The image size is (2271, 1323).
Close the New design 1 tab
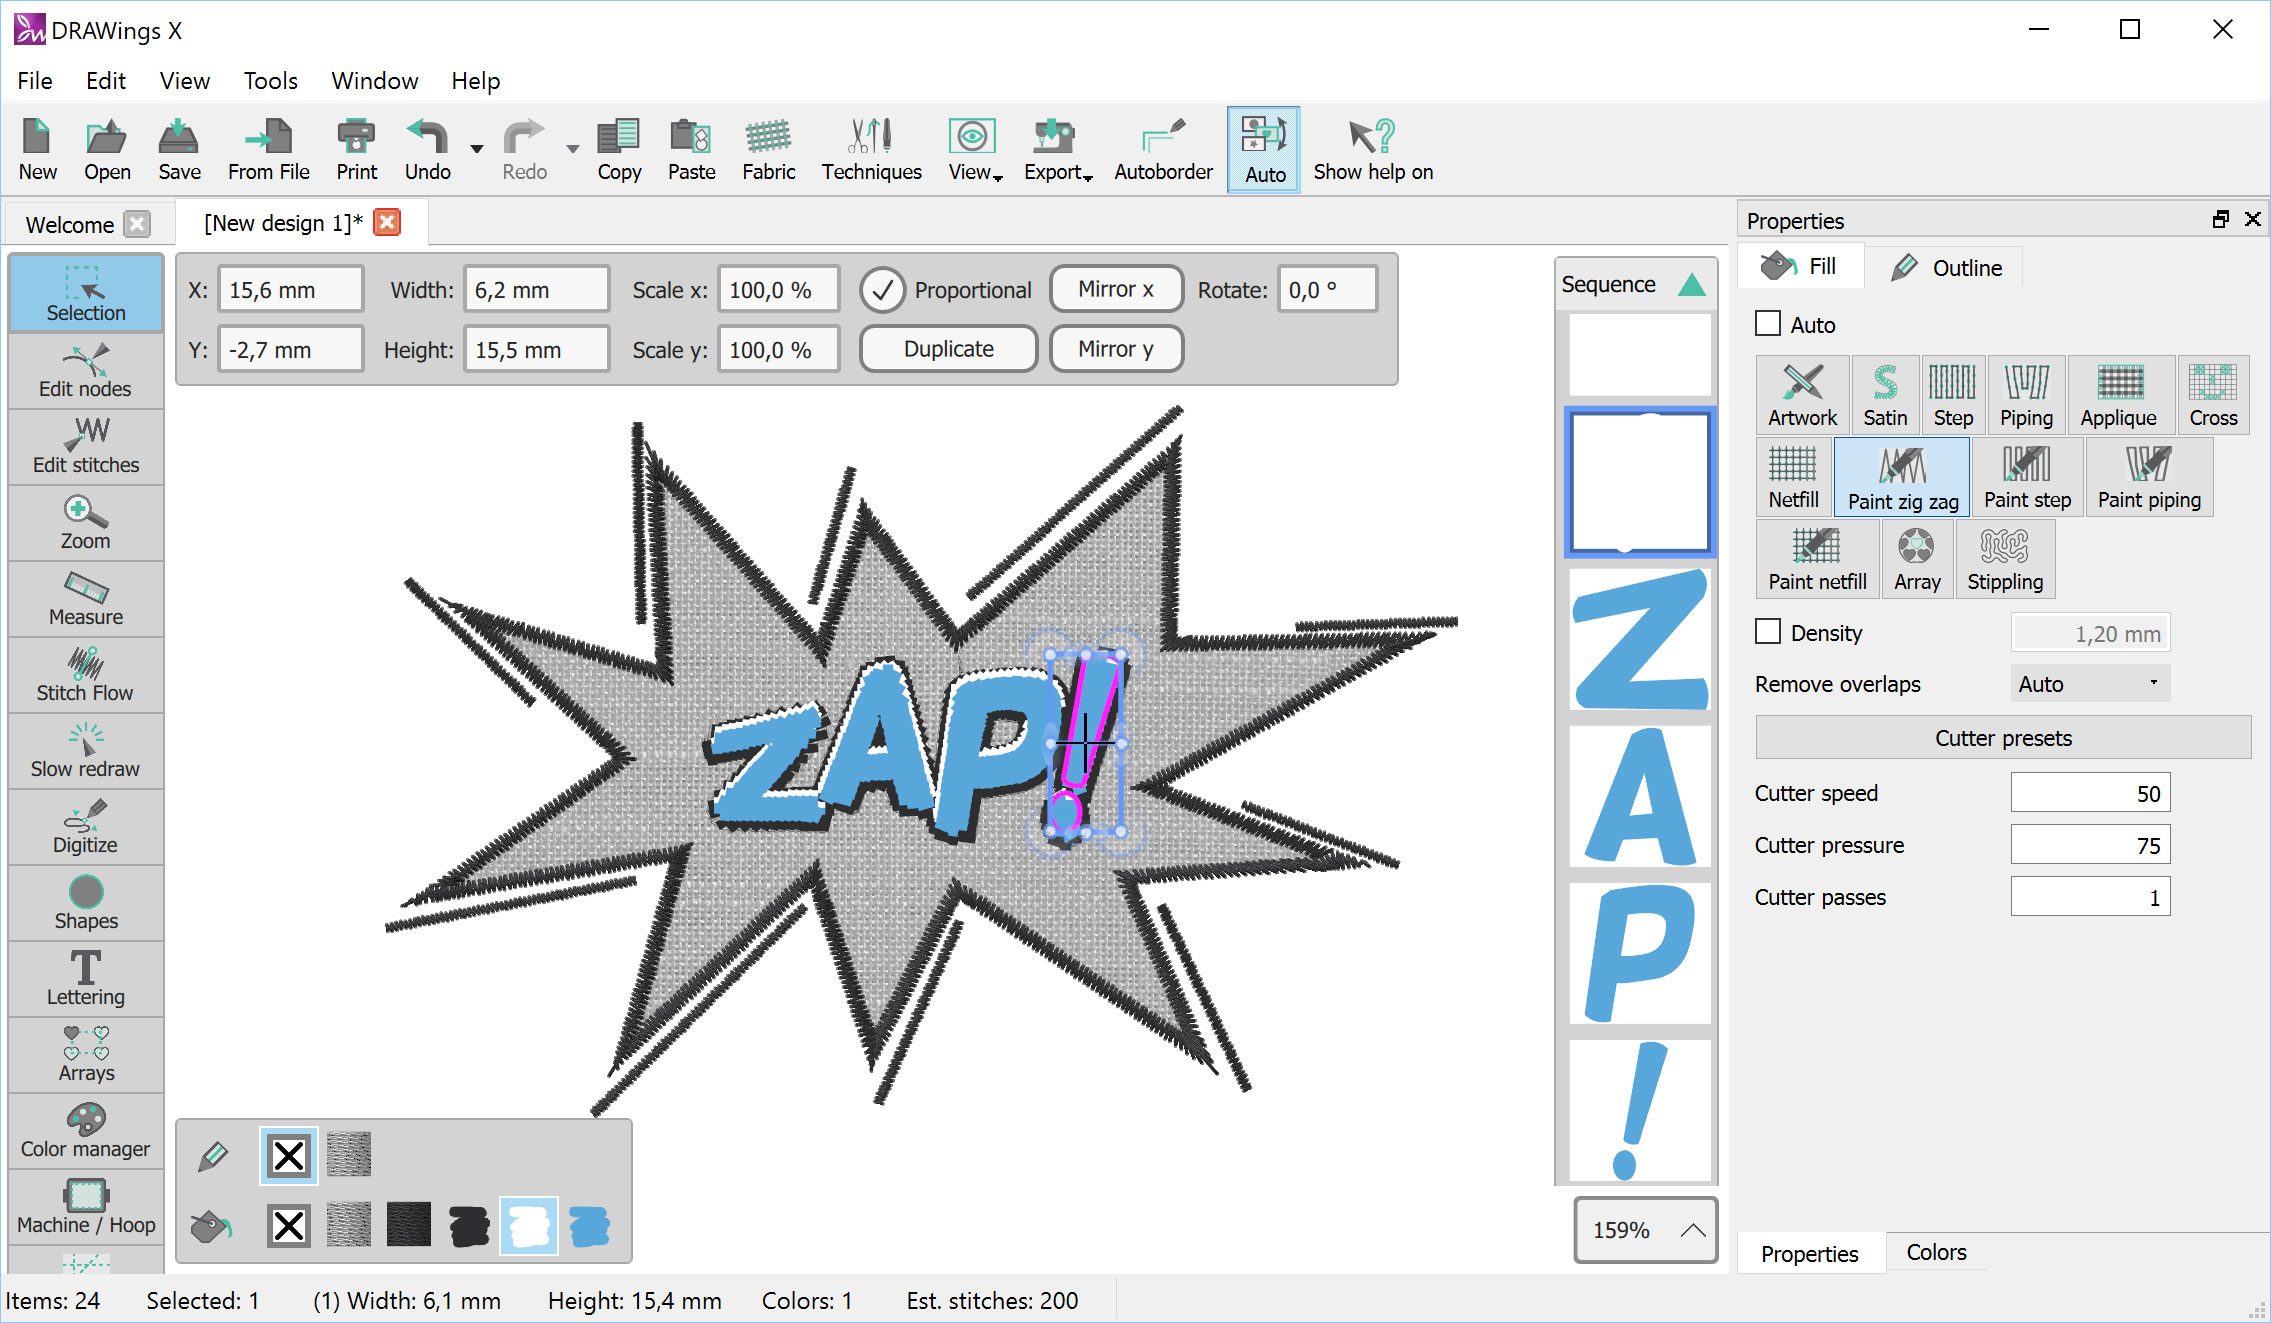(x=387, y=222)
